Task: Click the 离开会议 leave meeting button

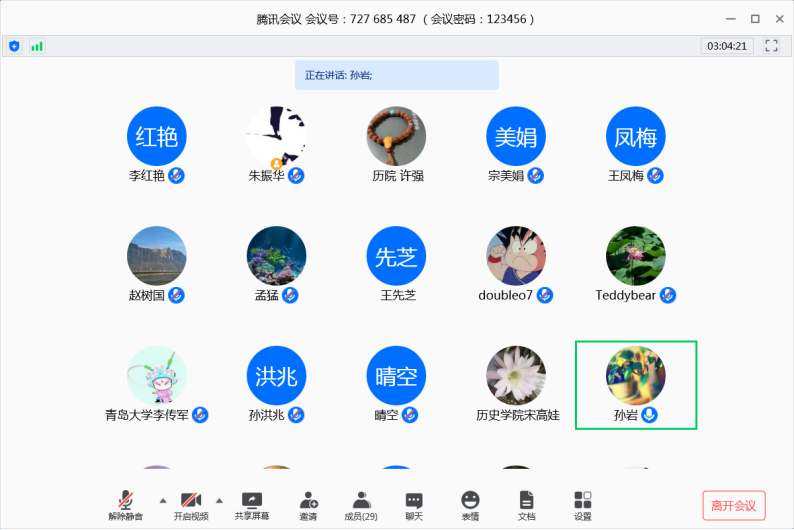Action: pyautogui.click(x=734, y=505)
